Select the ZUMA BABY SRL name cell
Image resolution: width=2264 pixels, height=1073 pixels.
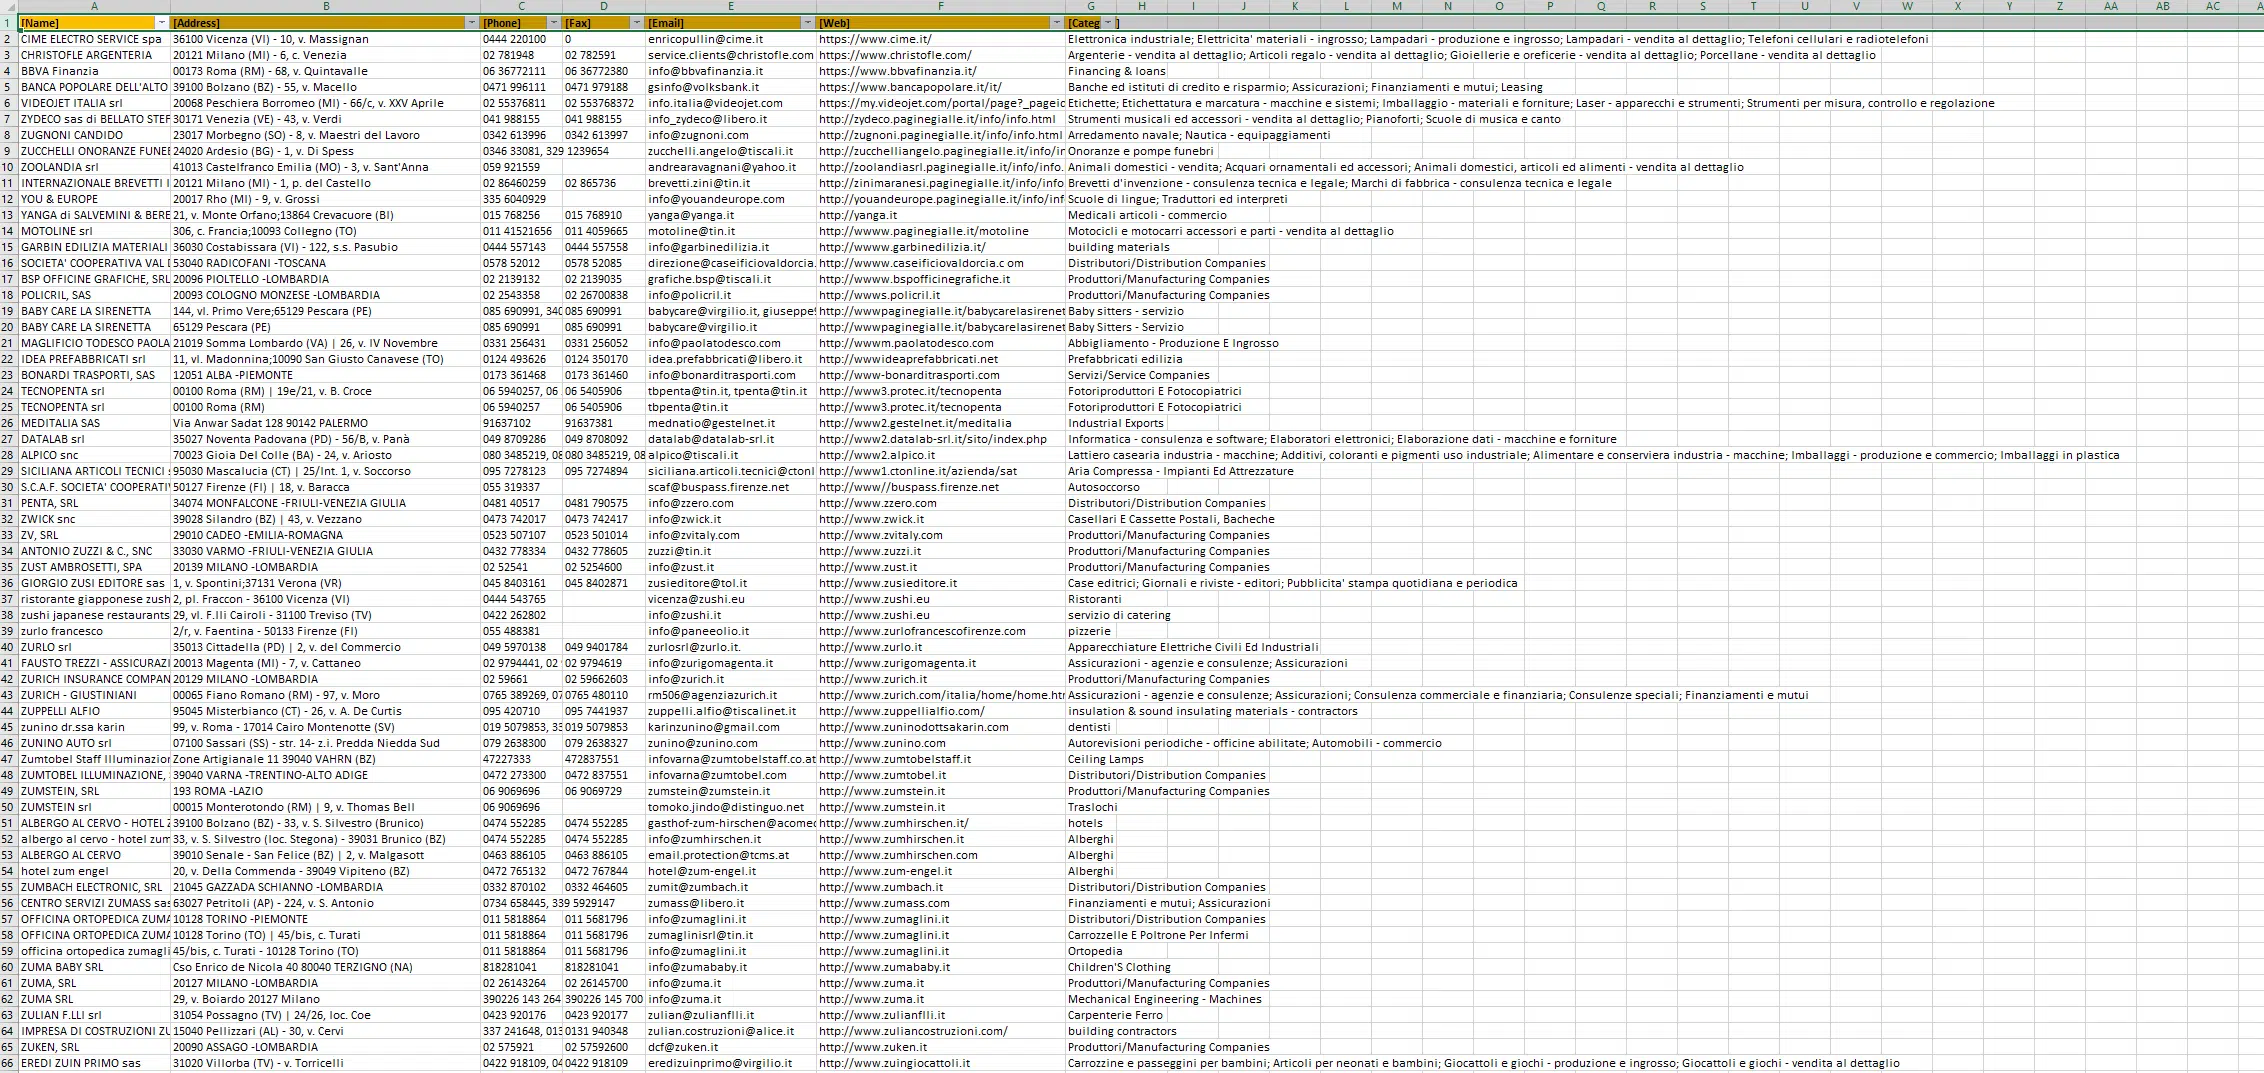[94, 967]
